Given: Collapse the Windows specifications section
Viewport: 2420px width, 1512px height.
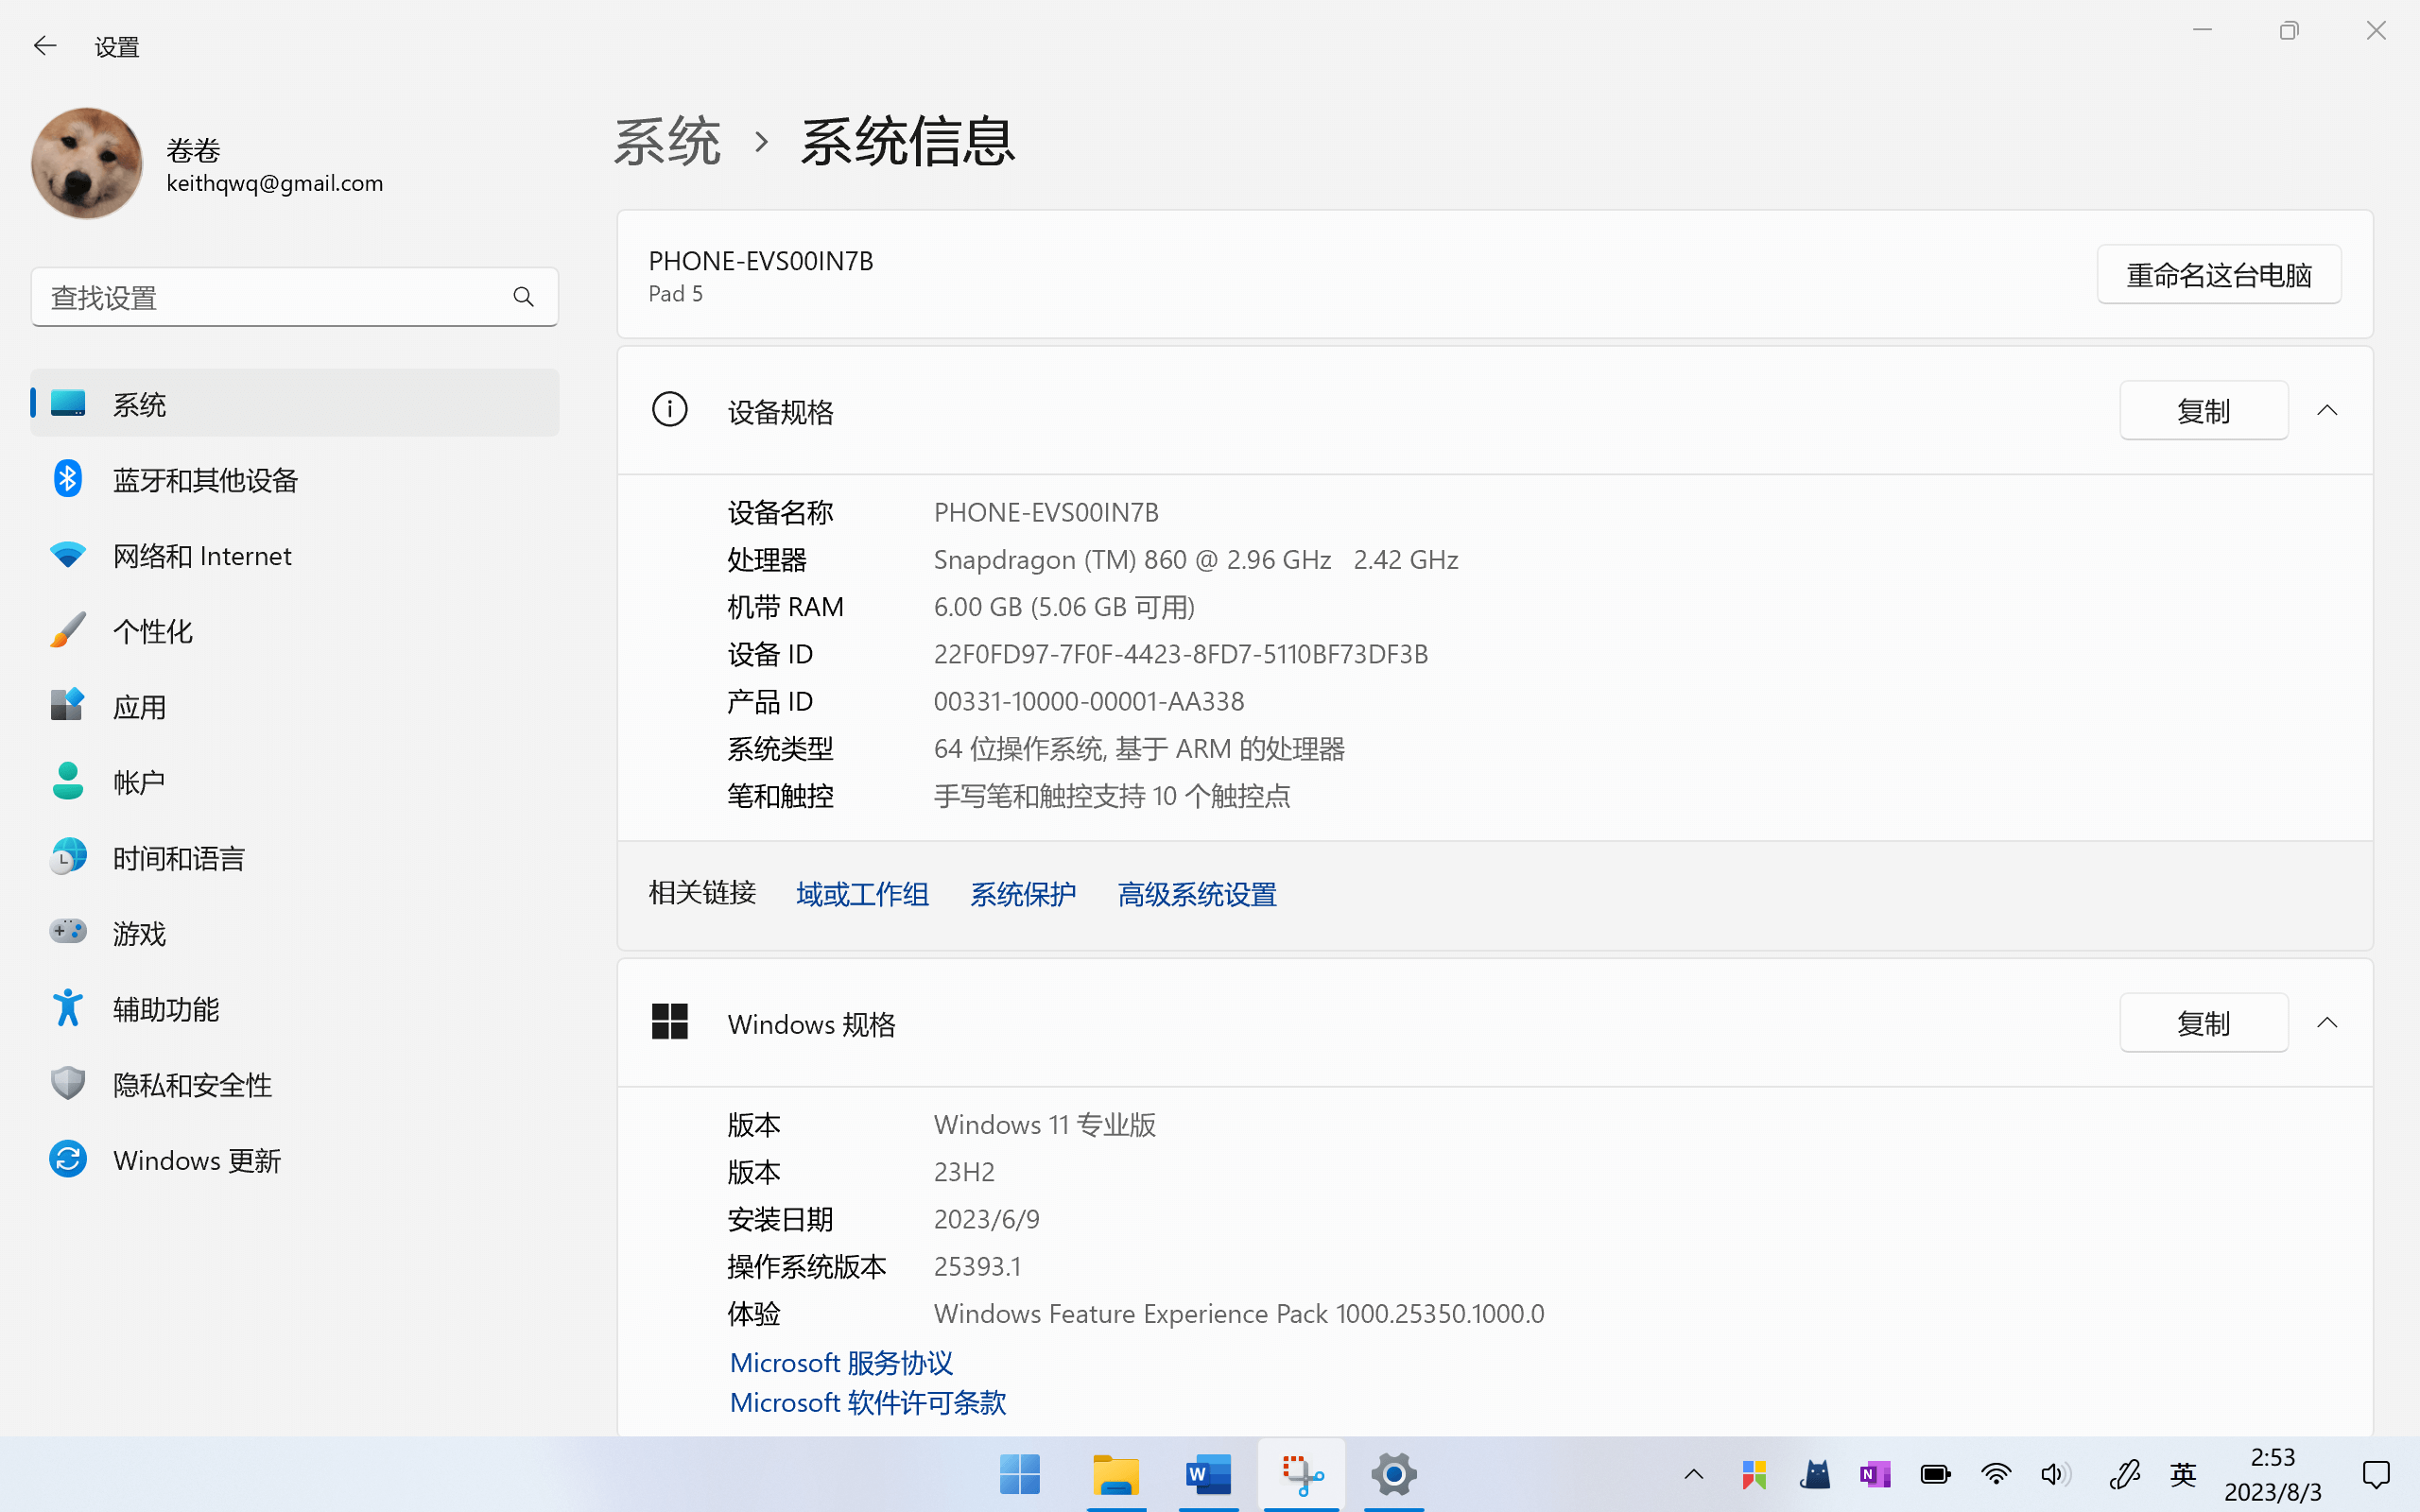Looking at the screenshot, I should click(2327, 1022).
